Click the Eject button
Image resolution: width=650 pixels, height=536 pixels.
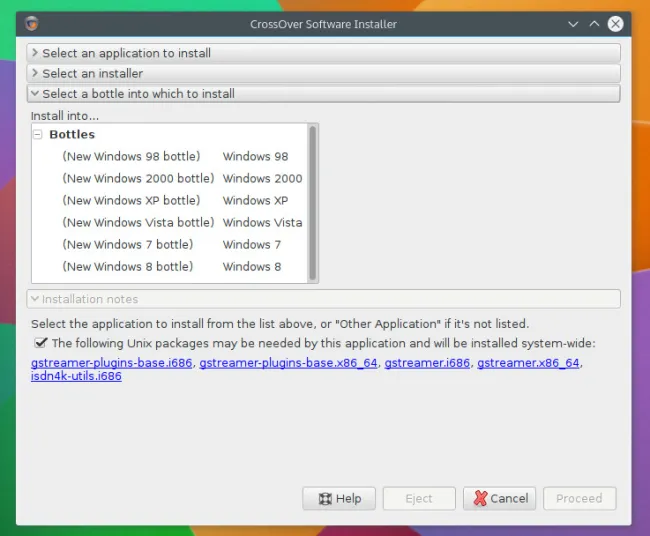(x=419, y=498)
